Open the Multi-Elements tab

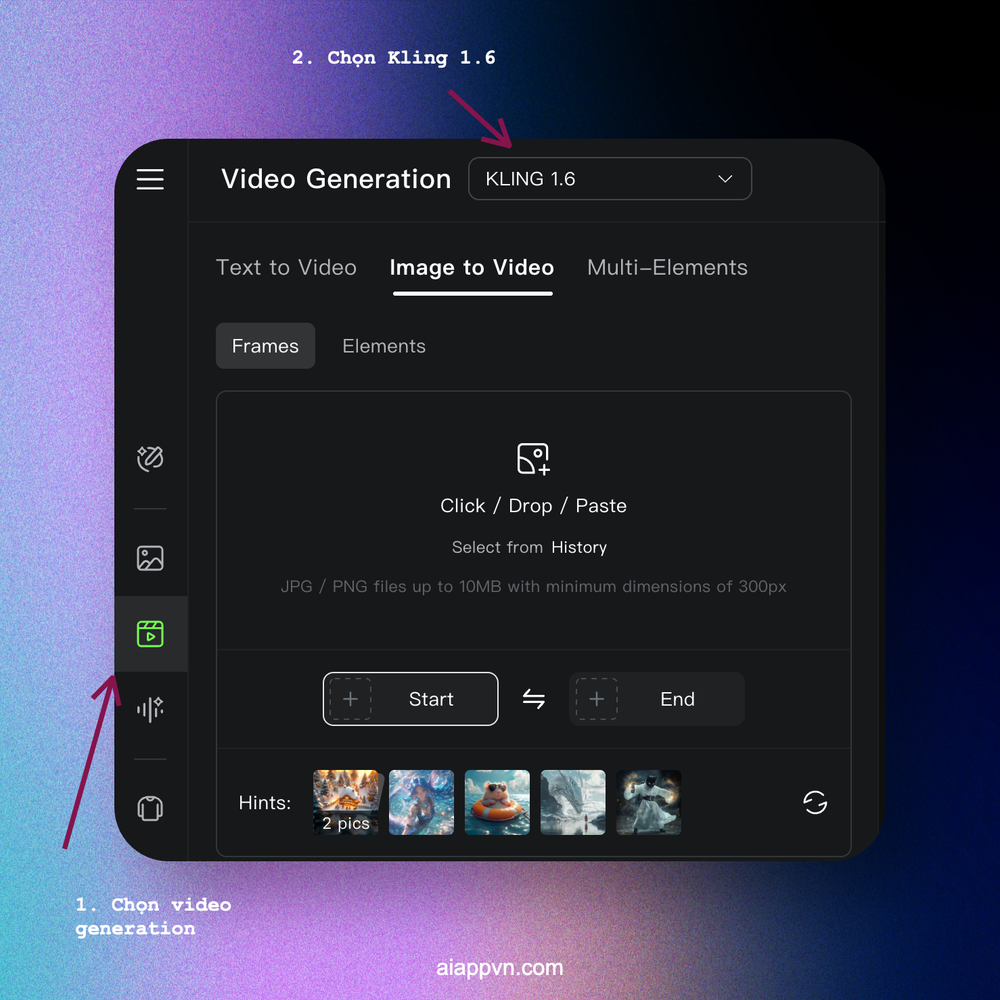coord(667,267)
